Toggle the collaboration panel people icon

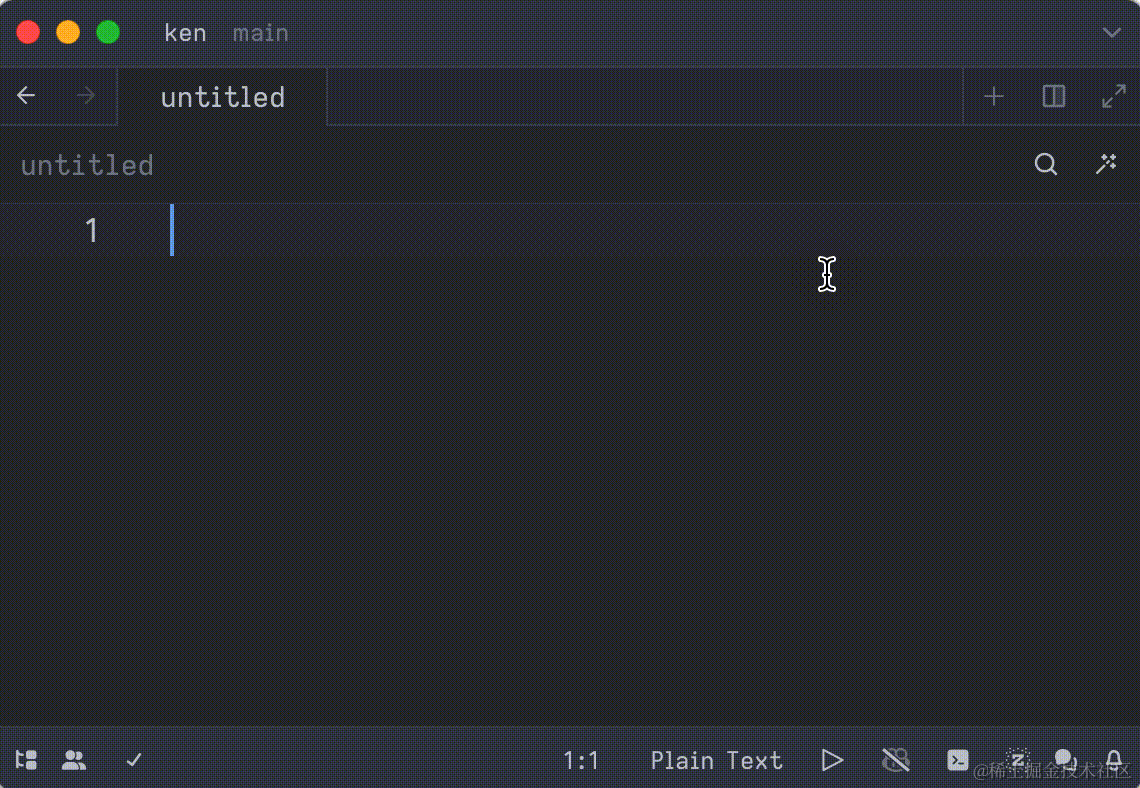74,760
